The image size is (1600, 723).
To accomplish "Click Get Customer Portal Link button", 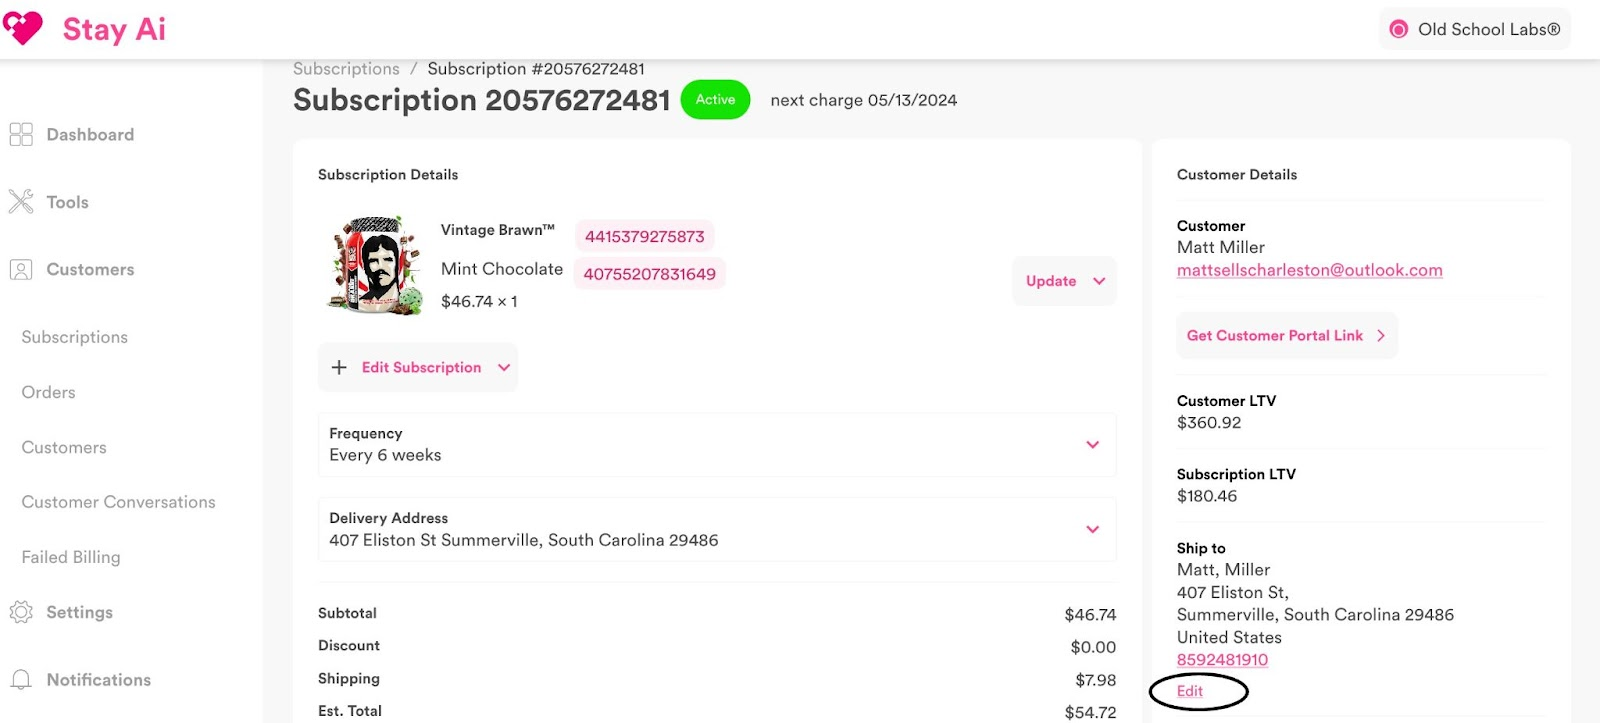I will tap(1287, 336).
